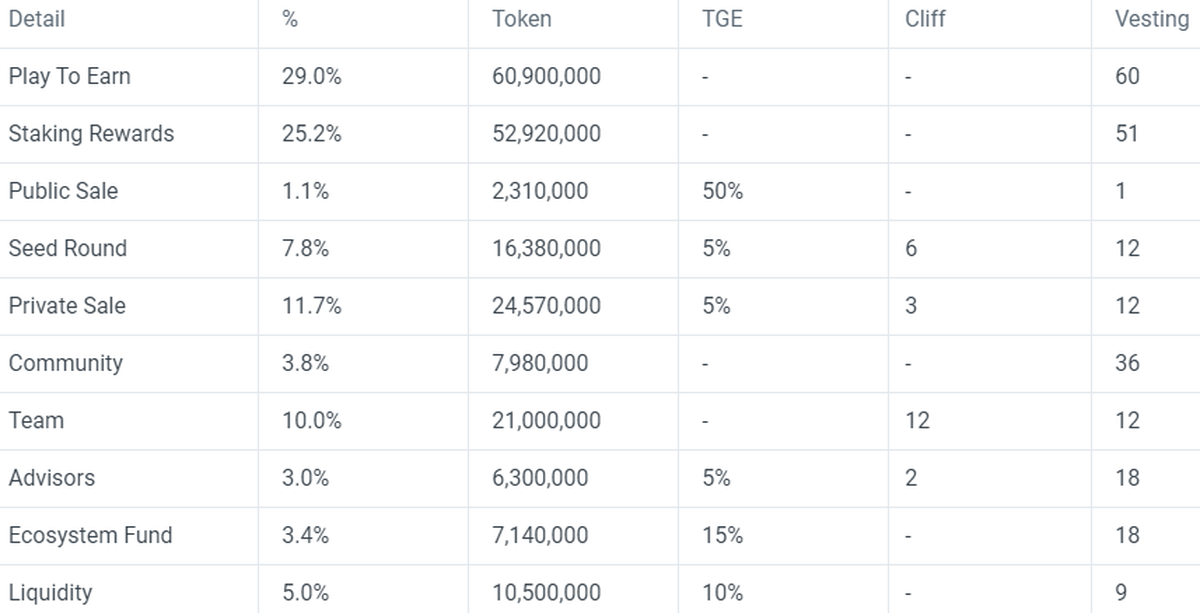Click the 50% TGE value for Public Sale
1200x613 pixels.
coord(722,191)
